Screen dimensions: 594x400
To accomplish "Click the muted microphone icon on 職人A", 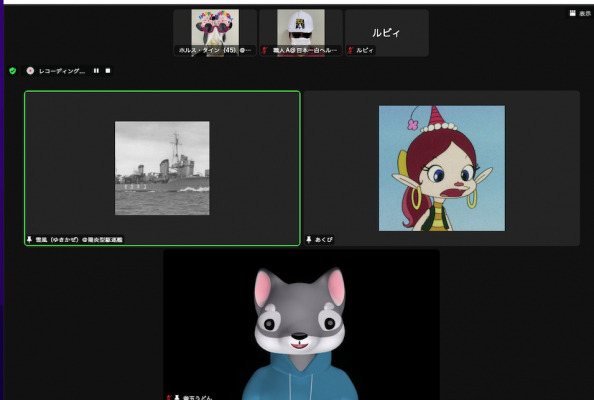I will coord(265,50).
